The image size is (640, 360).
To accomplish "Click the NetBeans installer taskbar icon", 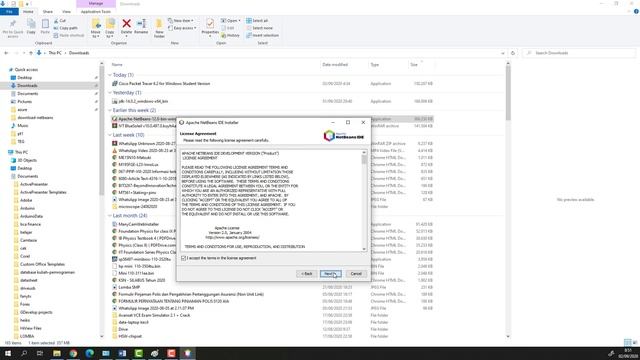I will (x=187, y=353).
